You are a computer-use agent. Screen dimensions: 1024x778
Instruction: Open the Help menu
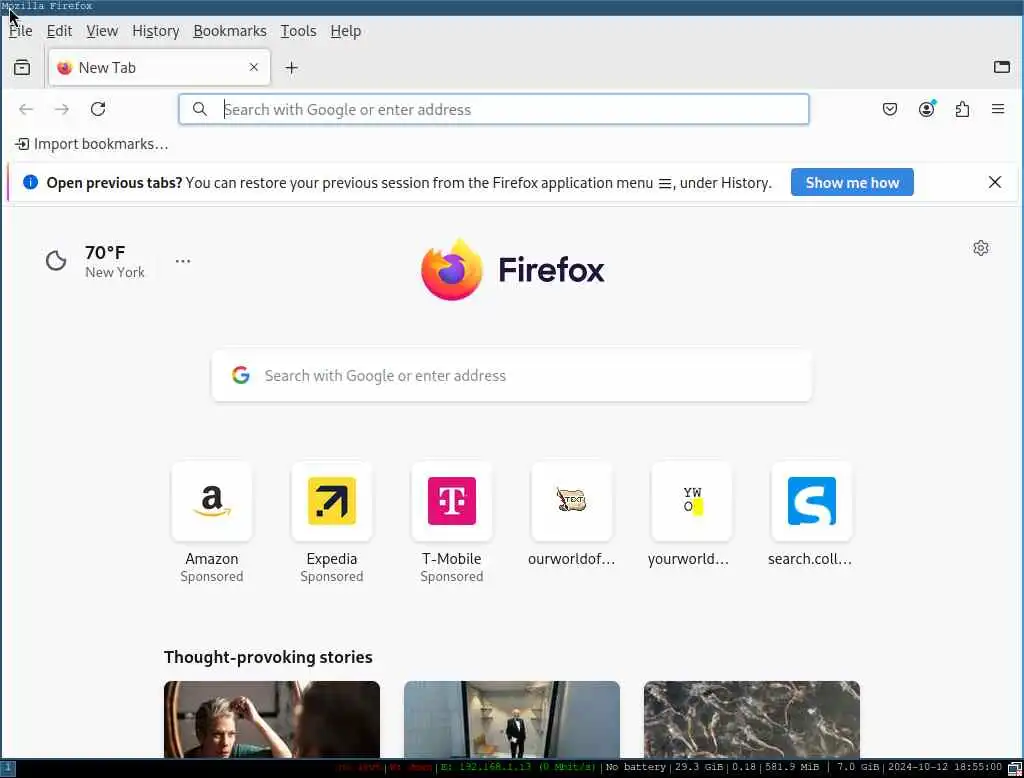[x=345, y=31]
